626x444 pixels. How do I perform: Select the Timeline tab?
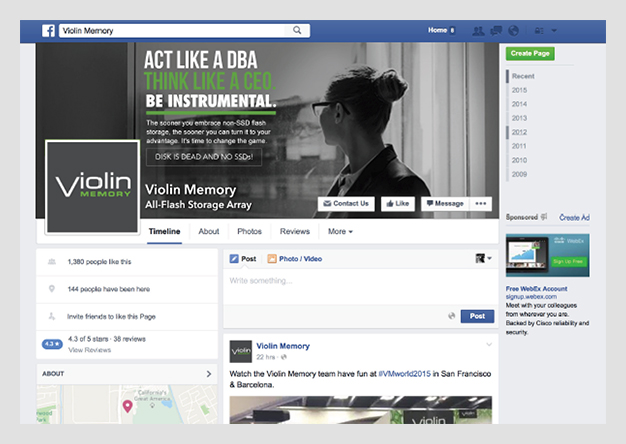tap(164, 232)
